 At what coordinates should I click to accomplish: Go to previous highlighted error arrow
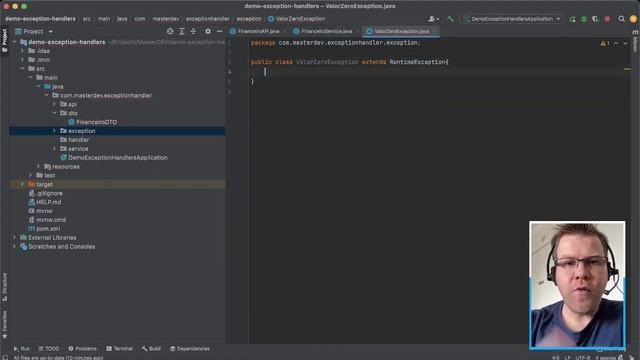(616, 43)
